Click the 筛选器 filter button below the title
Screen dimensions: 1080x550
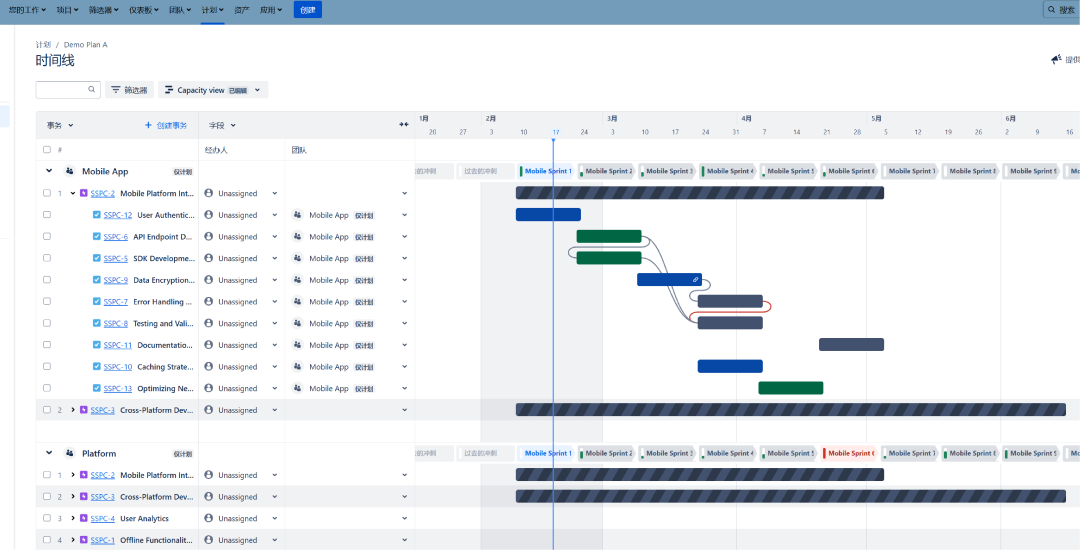129,89
